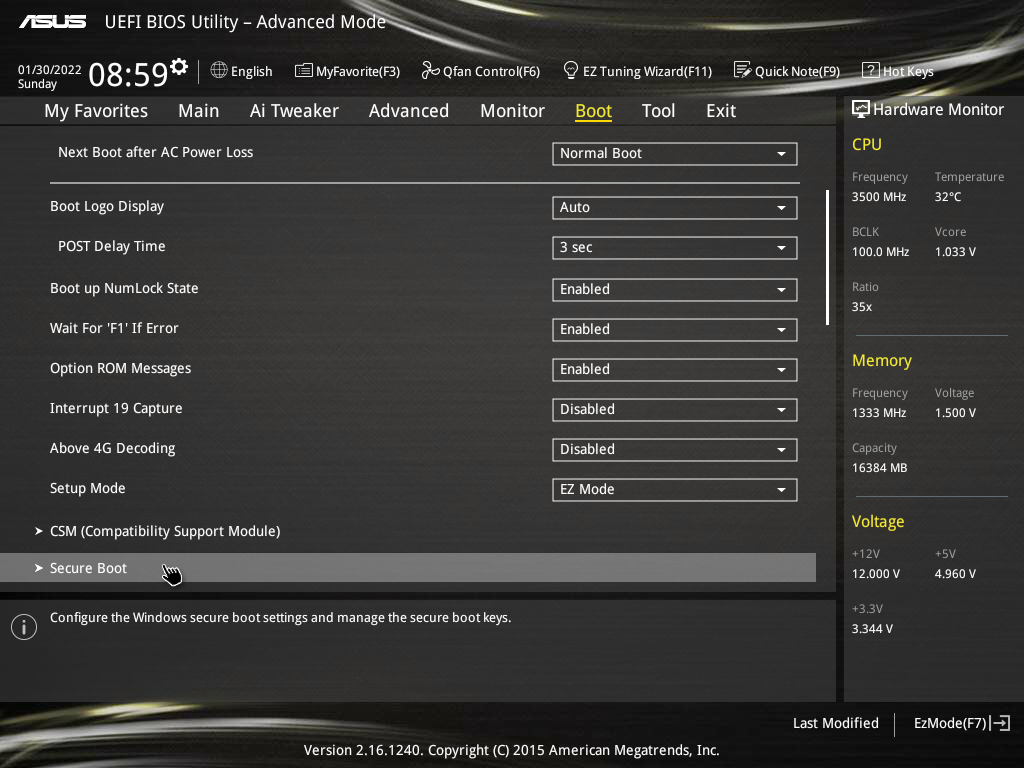Click the Qfan Control fan icon
1024x768 pixels.
click(430, 70)
